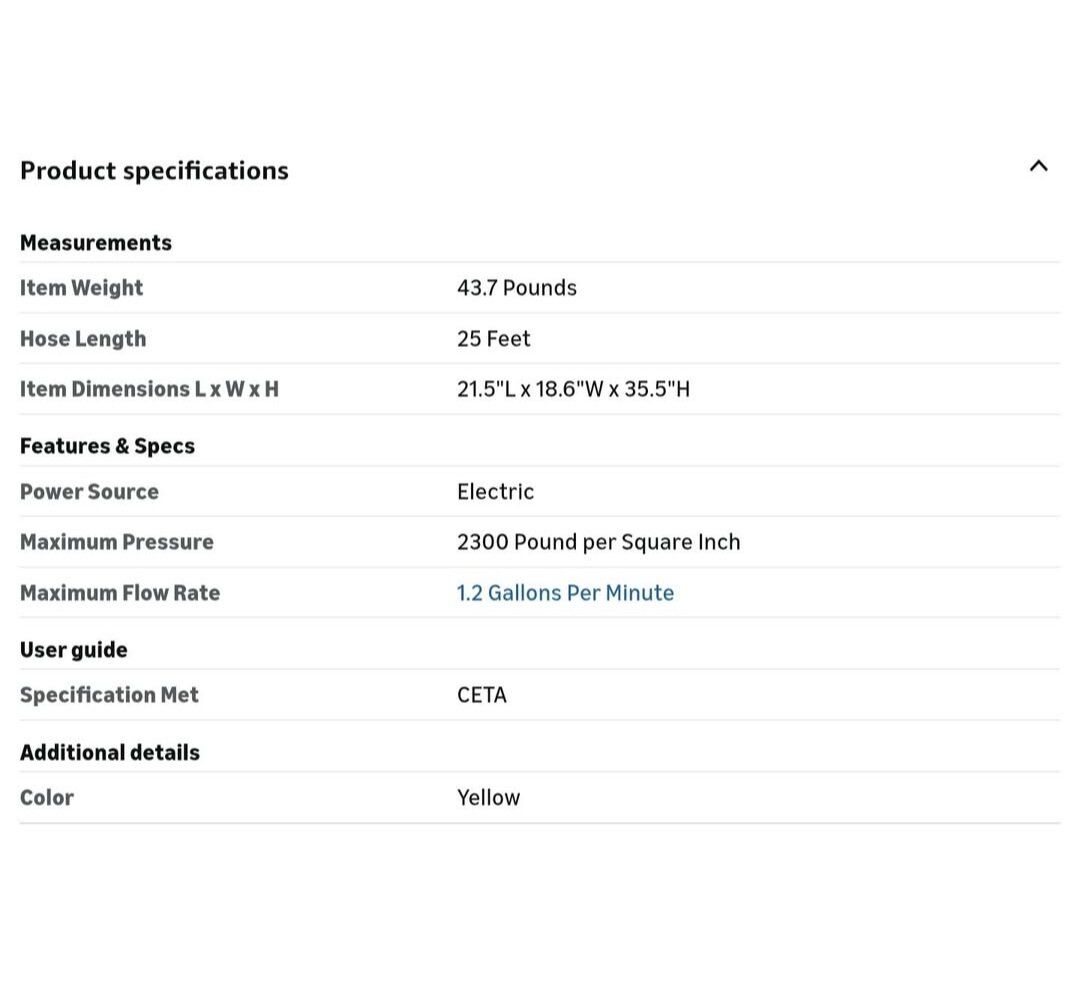Image resolution: width=1080 pixels, height=985 pixels.
Task: Open the 1.2 Gallons Per Minute link
Action: coord(565,592)
